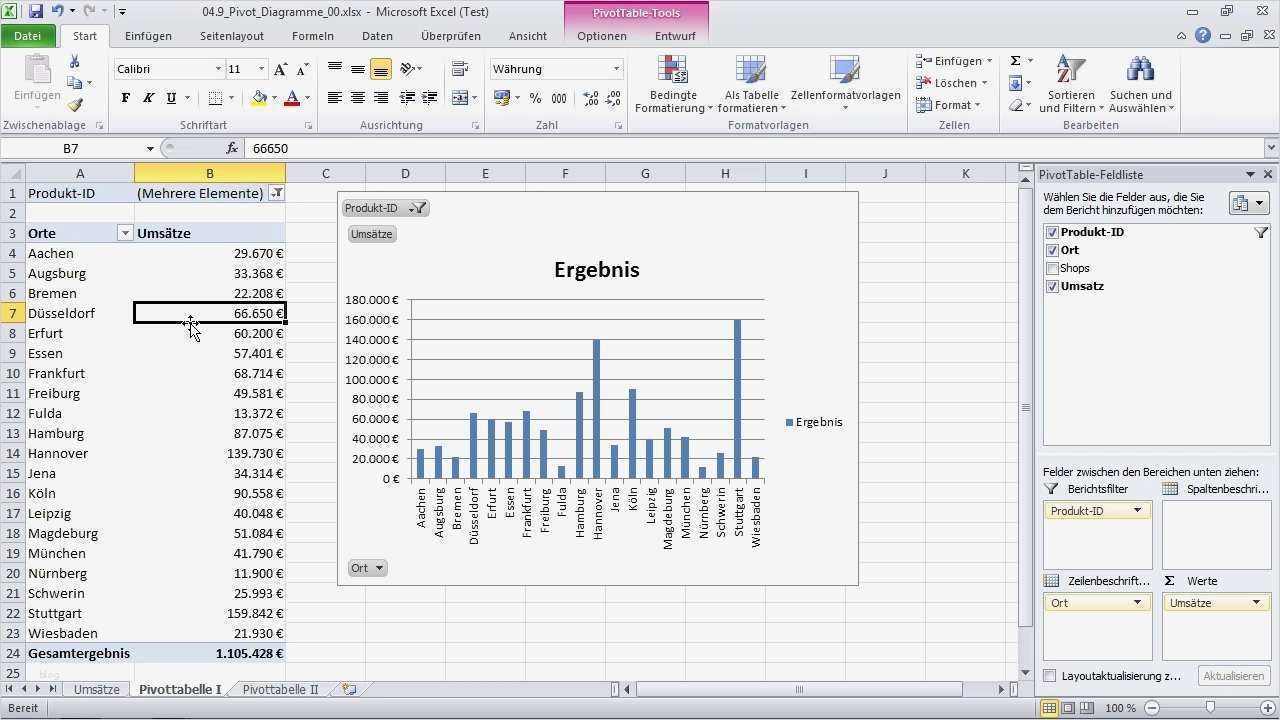The image size is (1280, 720).
Task: Click the Produkt-ID field button on chart
Action: click(x=385, y=208)
